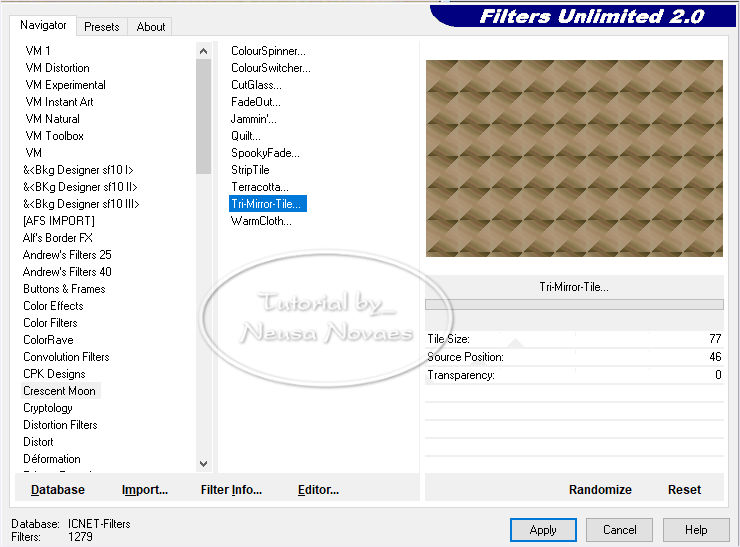Open Filter Info...
Viewport: 740px width, 547px height.
pyautogui.click(x=231, y=489)
